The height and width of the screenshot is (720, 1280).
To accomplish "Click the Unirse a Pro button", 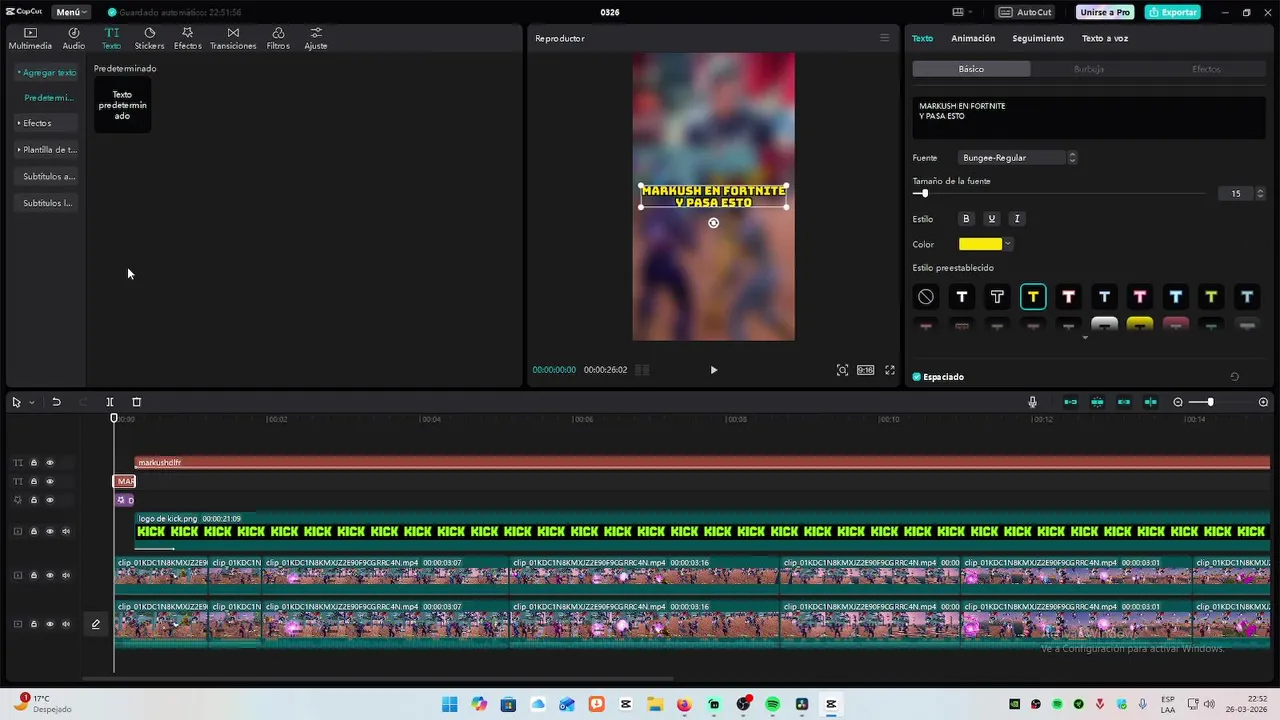I will point(1105,12).
